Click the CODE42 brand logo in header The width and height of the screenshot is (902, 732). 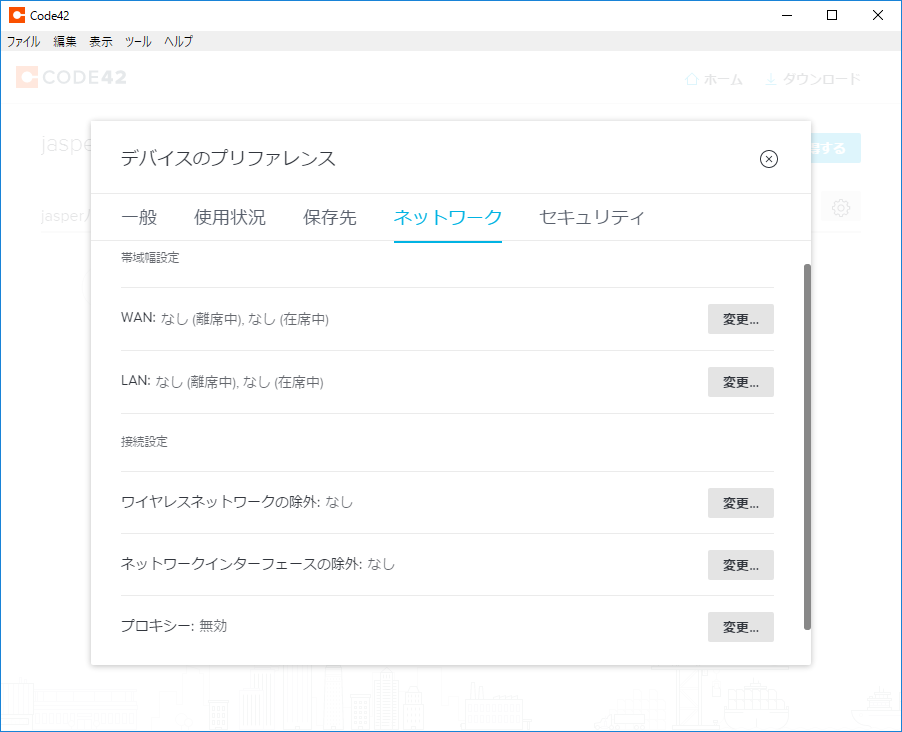click(x=71, y=77)
